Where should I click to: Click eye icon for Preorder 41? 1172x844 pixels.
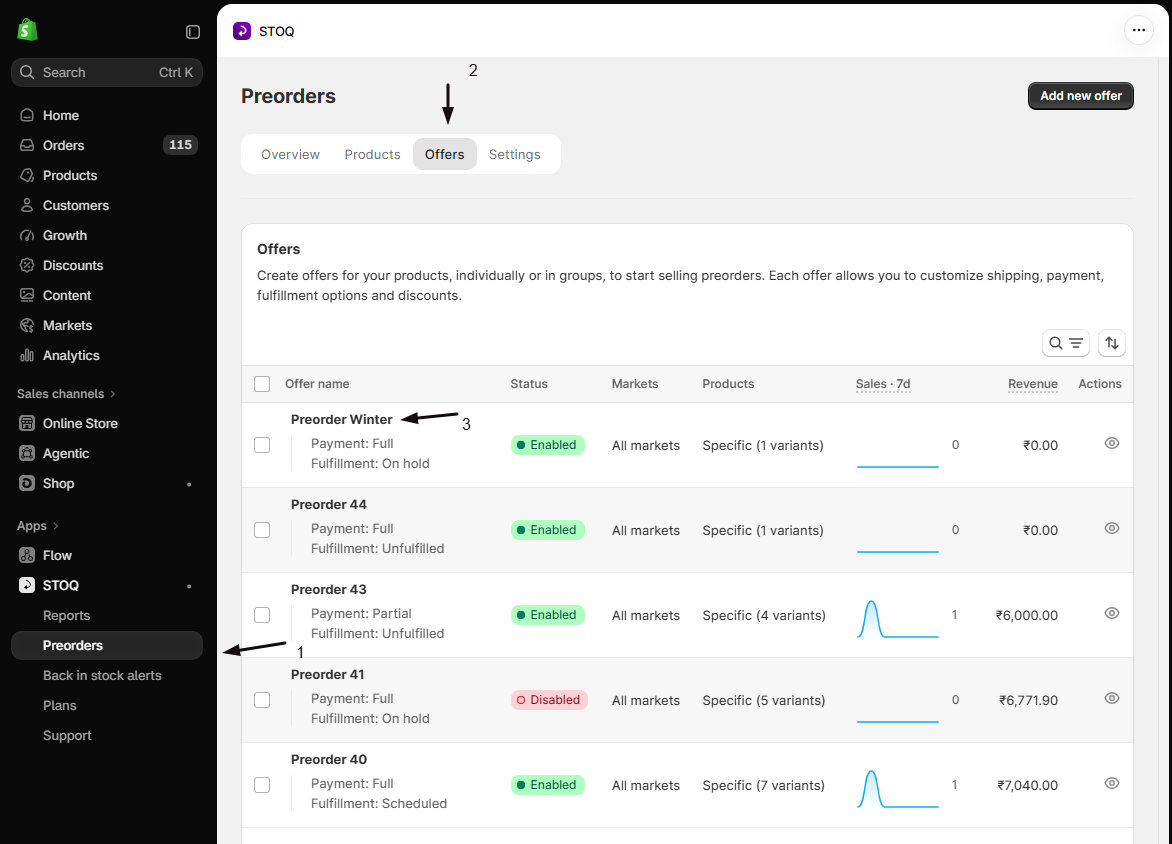click(x=1111, y=698)
